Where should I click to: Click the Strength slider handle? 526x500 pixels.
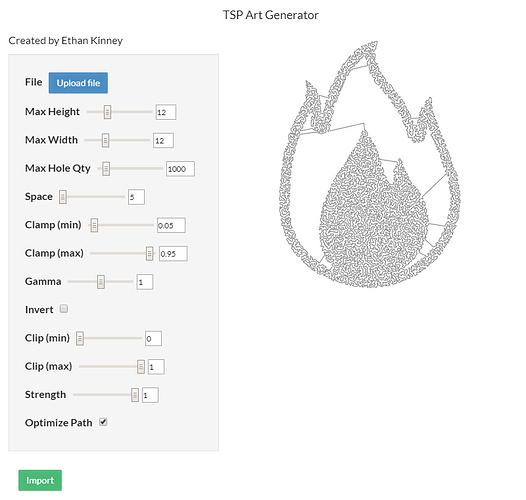tap(135, 395)
